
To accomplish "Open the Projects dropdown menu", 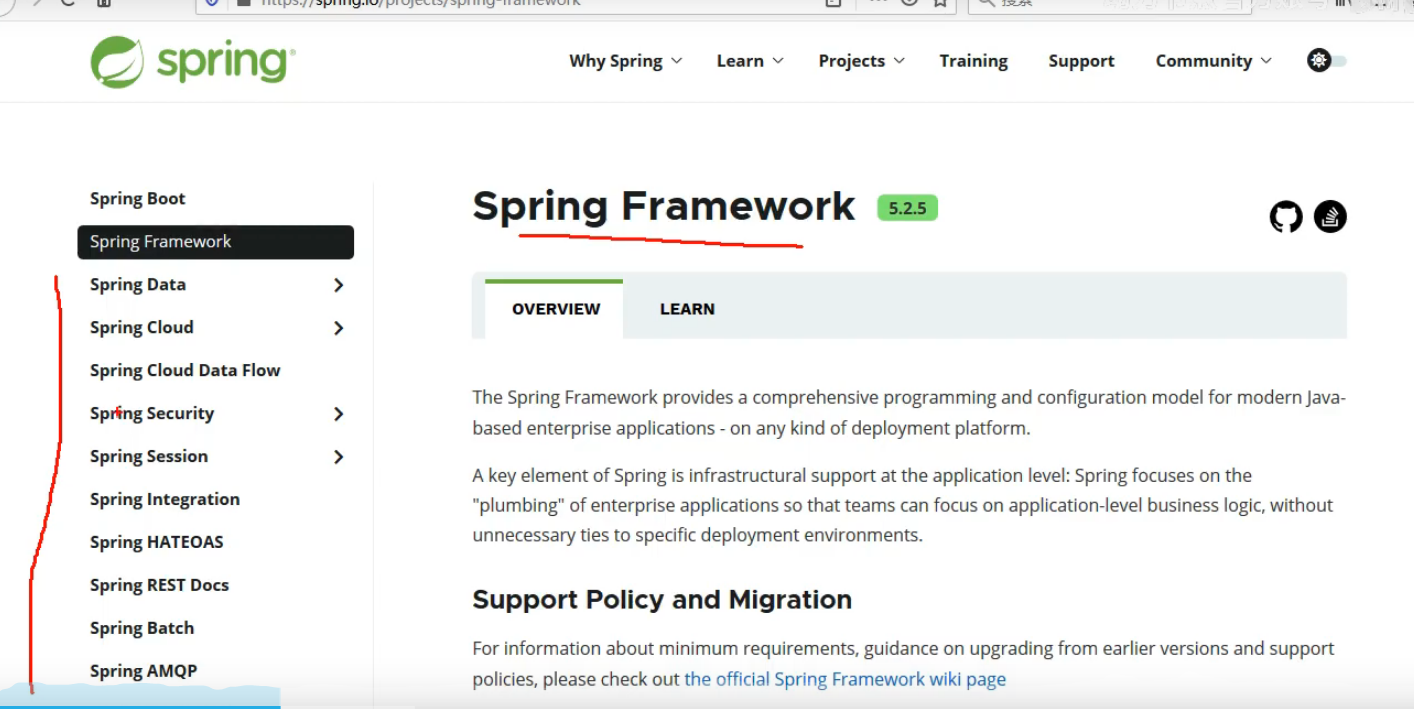I will pos(861,61).
